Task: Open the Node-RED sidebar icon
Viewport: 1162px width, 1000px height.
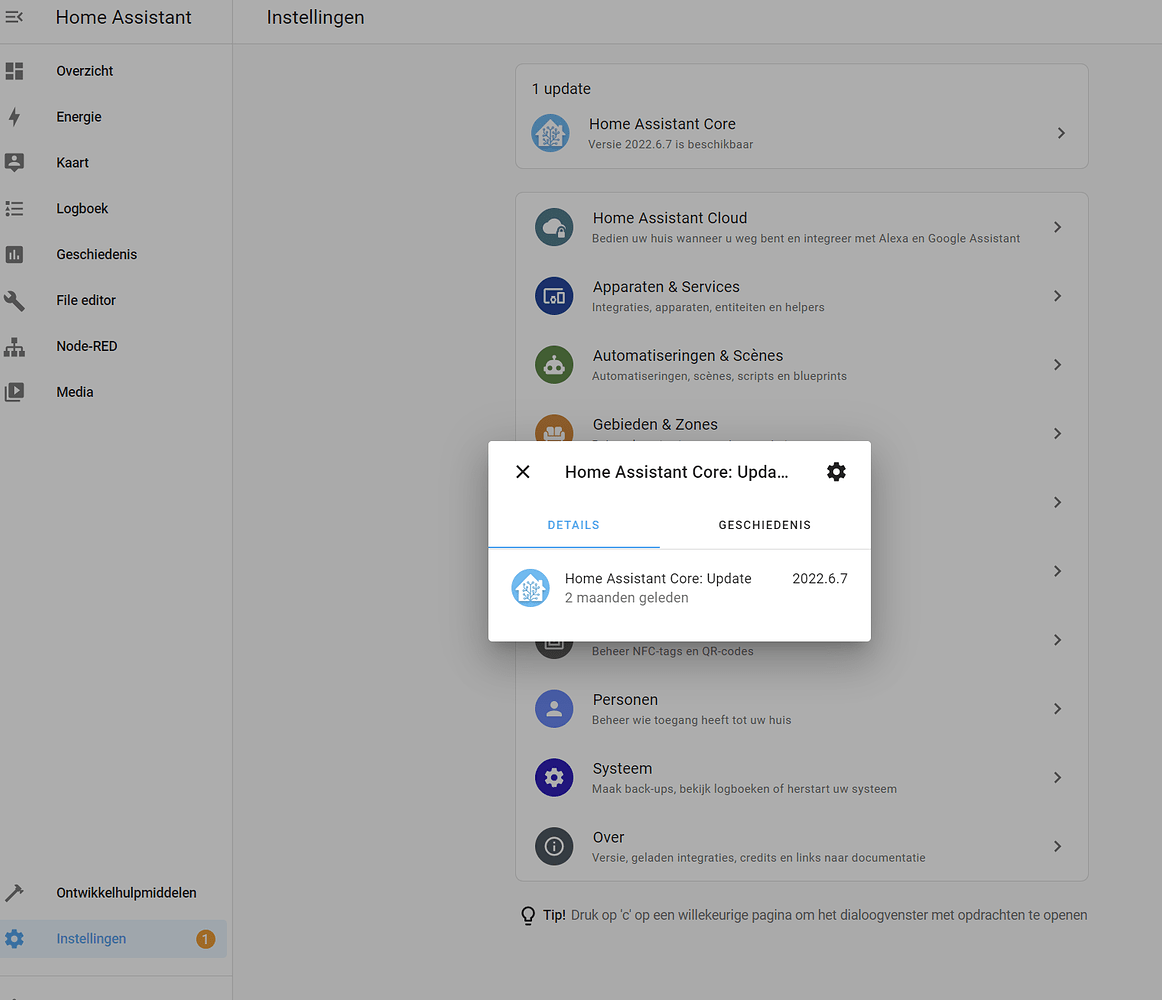Action: 14,347
